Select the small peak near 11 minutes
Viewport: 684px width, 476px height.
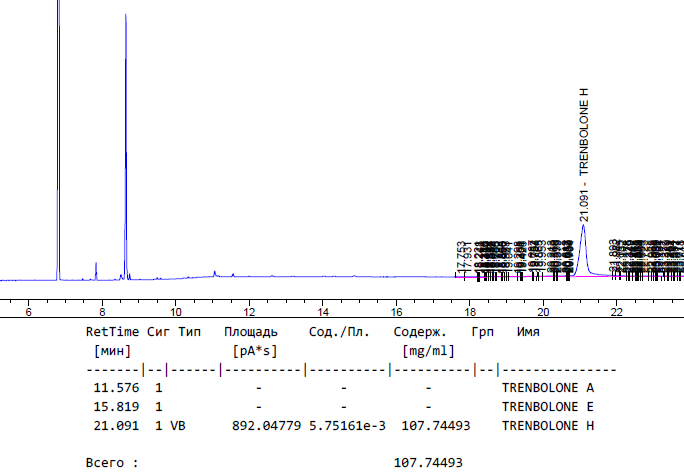[x=214, y=272]
